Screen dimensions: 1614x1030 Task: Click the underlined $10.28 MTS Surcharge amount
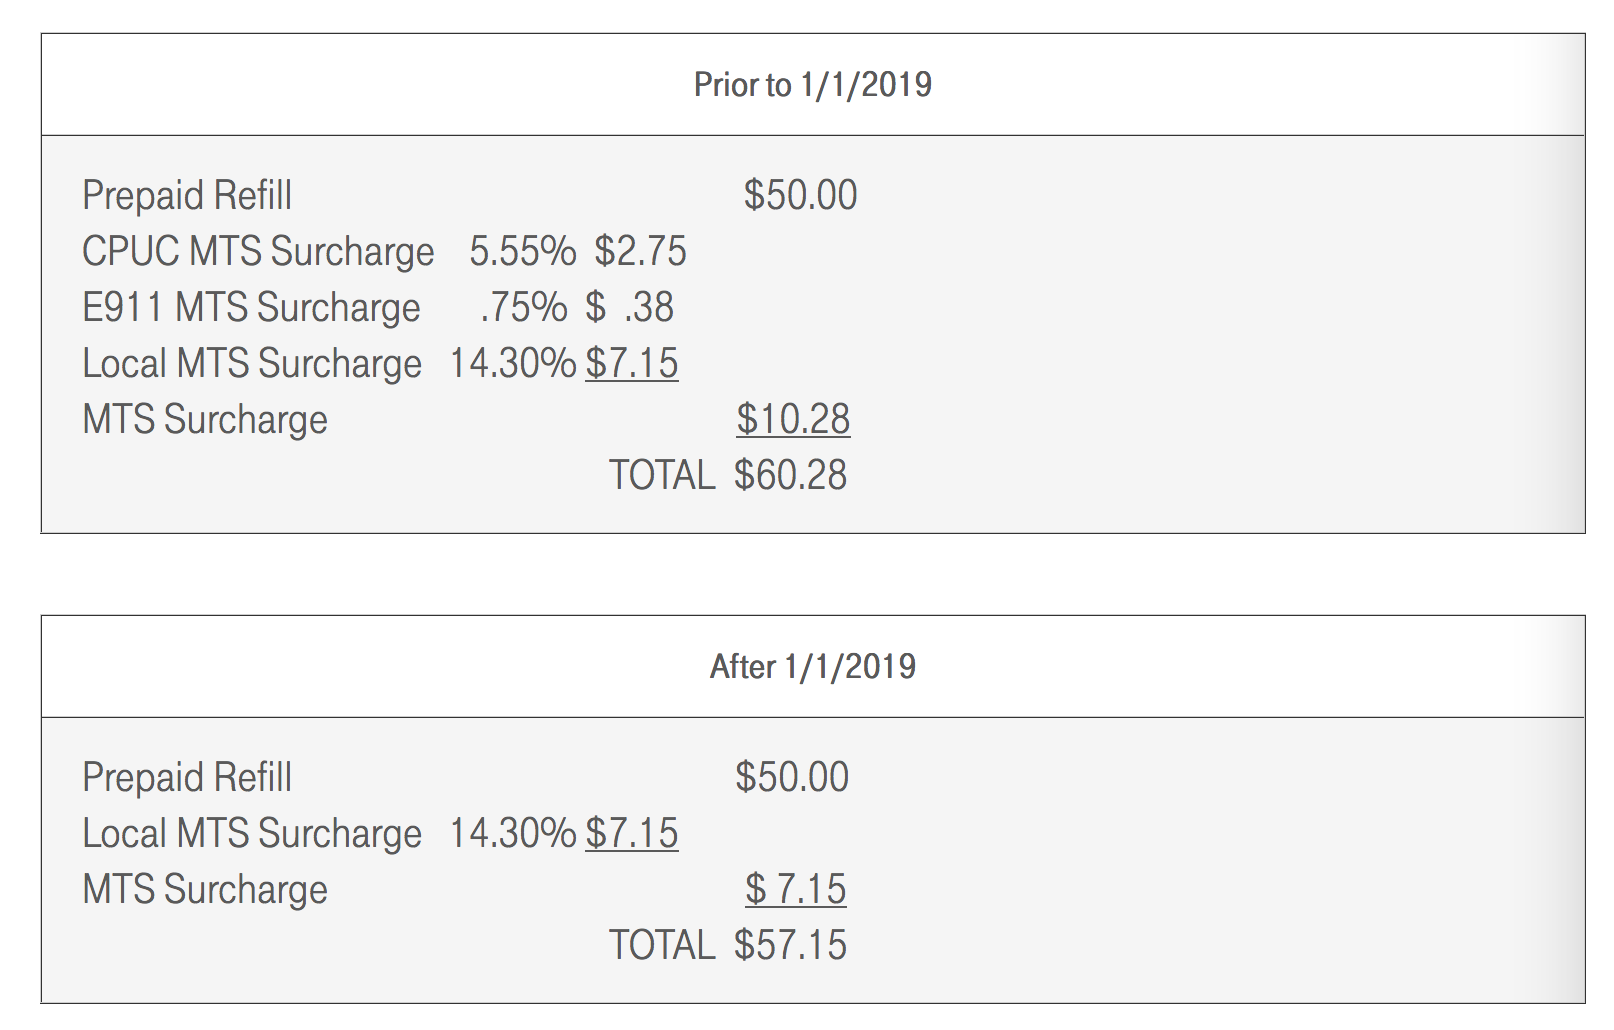793,420
